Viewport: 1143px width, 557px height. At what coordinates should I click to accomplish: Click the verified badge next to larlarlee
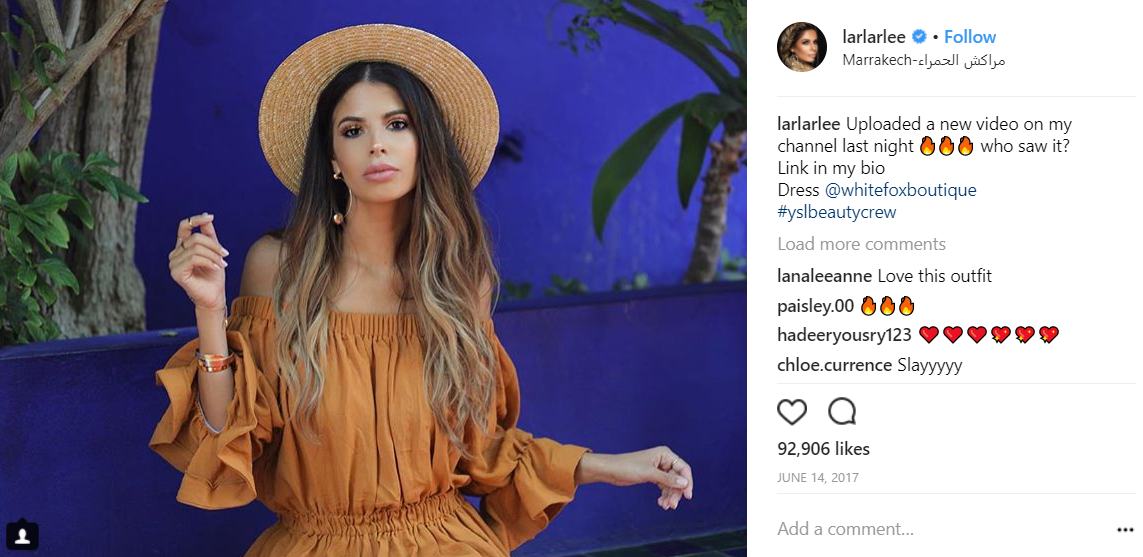point(920,36)
